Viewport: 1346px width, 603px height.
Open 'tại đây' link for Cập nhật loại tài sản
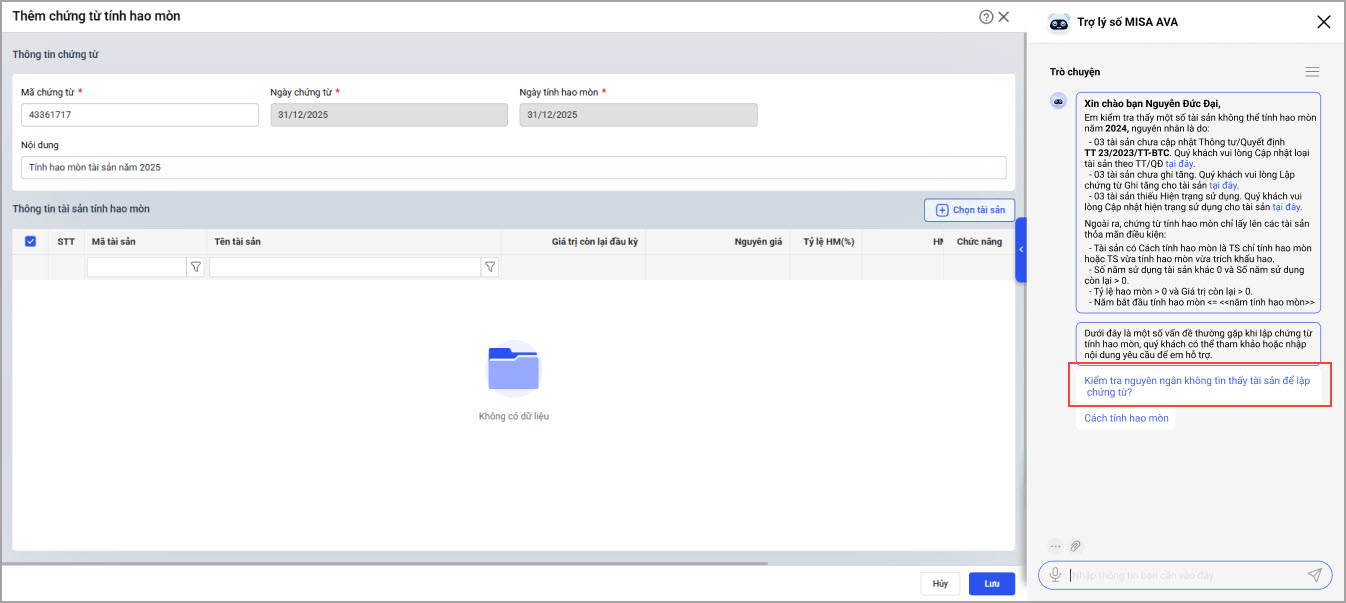(1179, 163)
